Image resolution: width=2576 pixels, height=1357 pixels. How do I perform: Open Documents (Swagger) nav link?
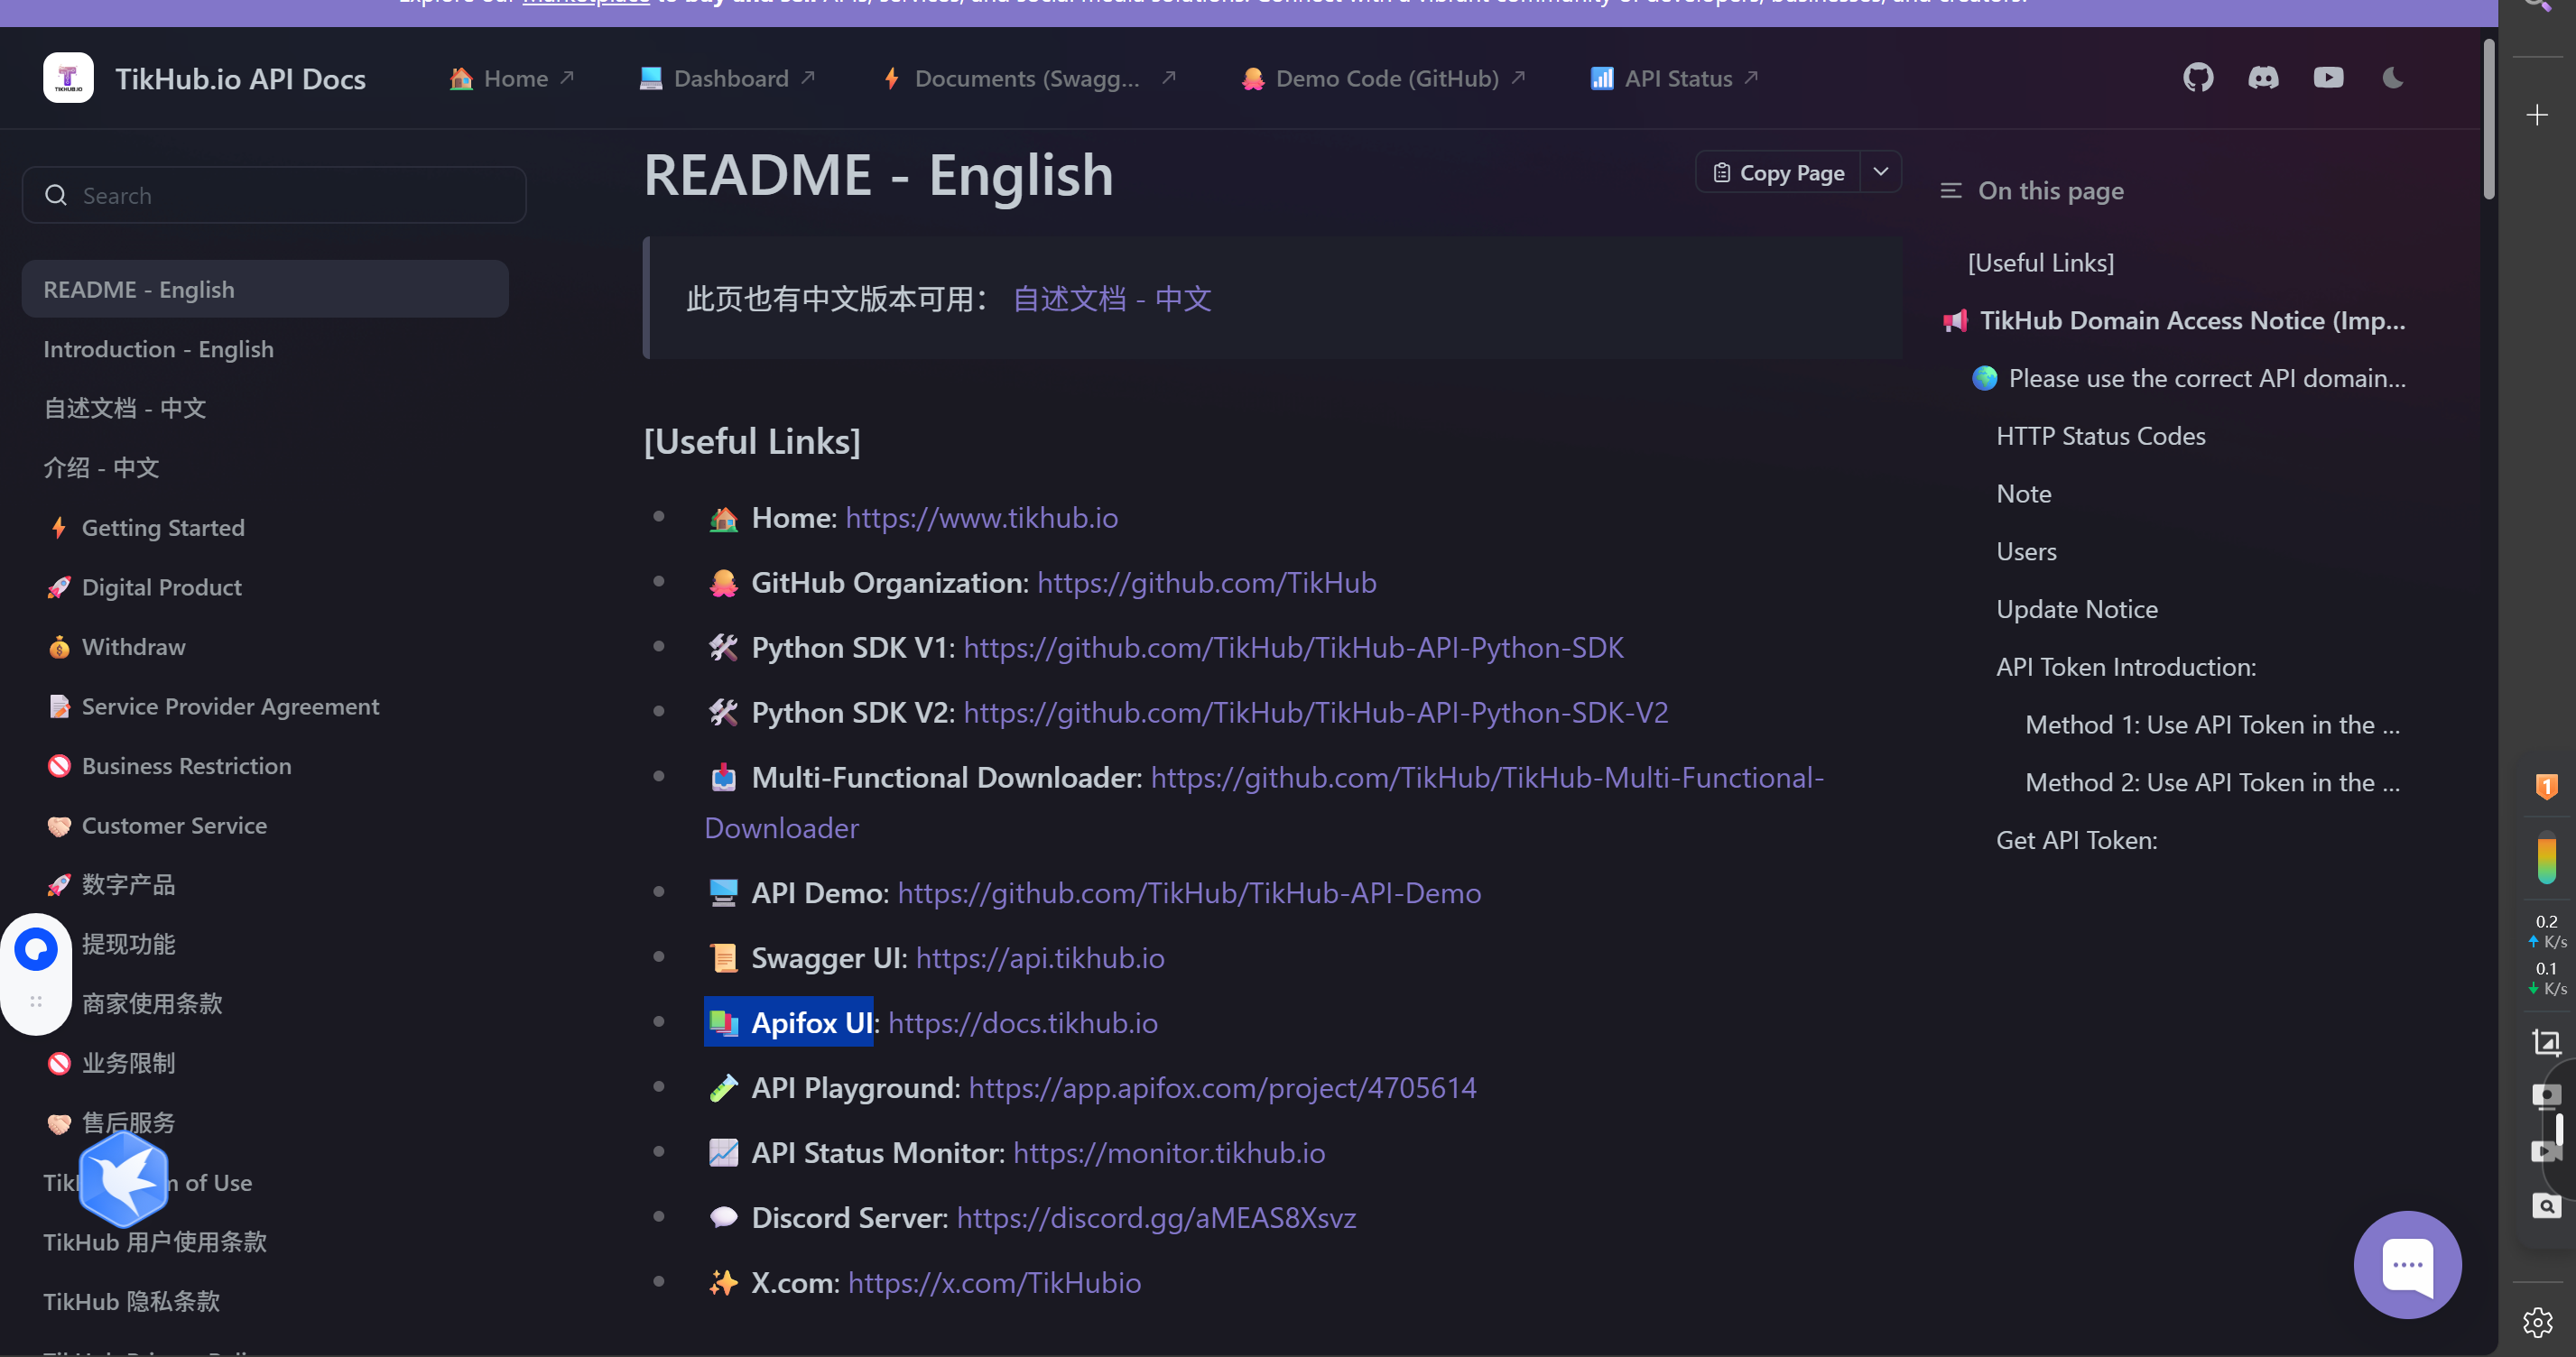pos(1029,78)
